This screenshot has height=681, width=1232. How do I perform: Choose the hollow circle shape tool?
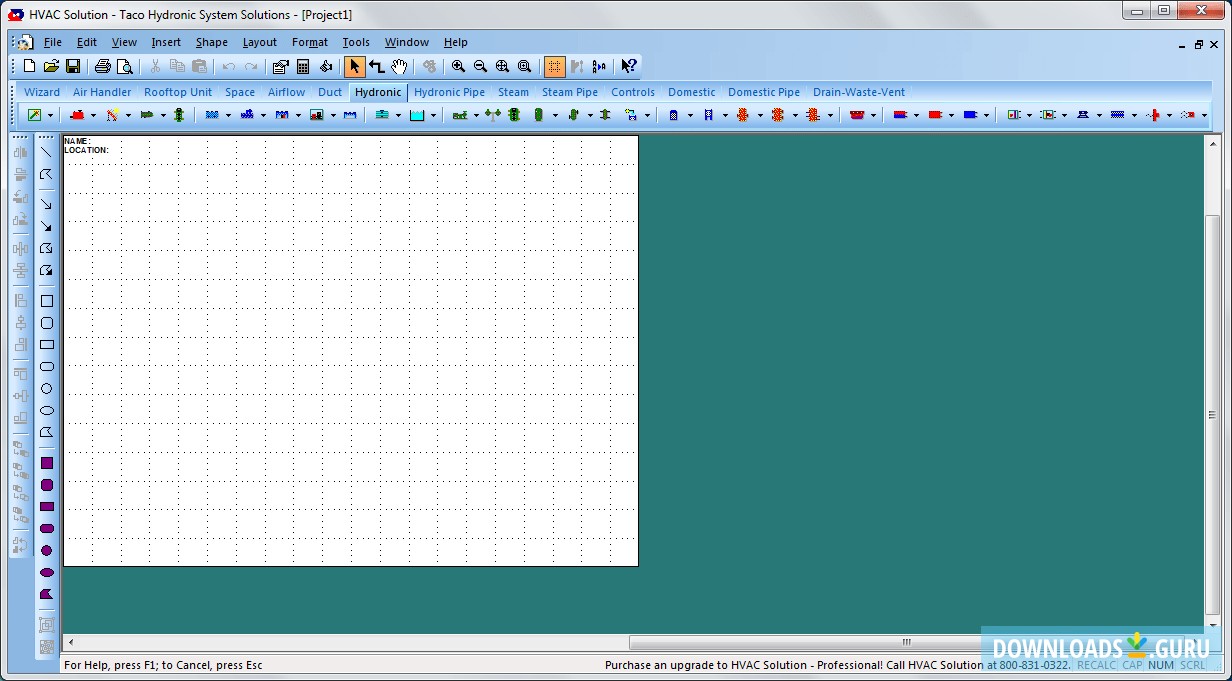46,389
